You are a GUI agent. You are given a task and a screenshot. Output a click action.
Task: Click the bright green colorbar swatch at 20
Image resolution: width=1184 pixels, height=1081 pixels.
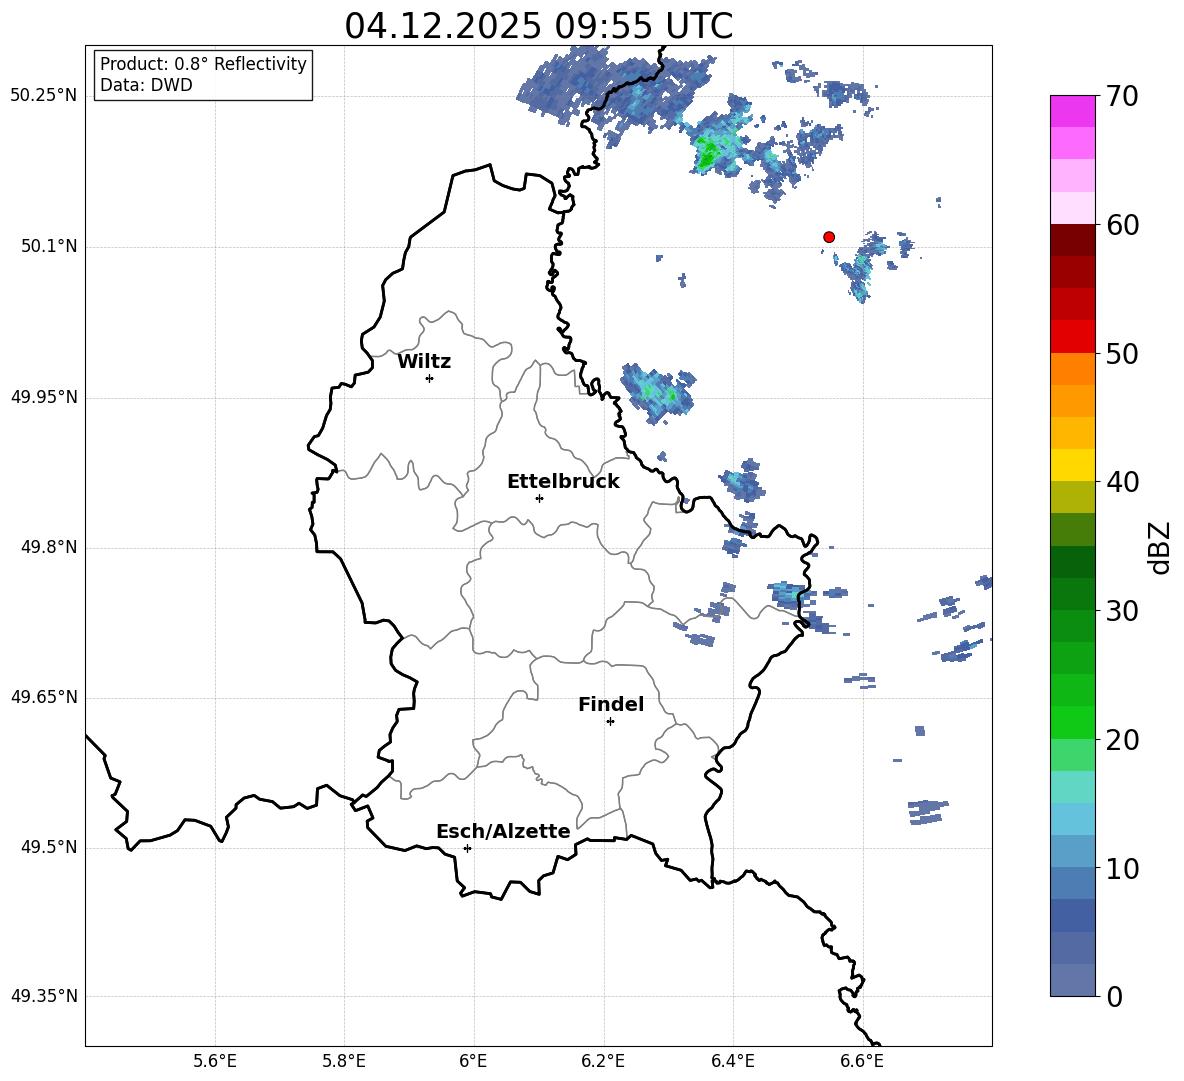click(x=1072, y=722)
